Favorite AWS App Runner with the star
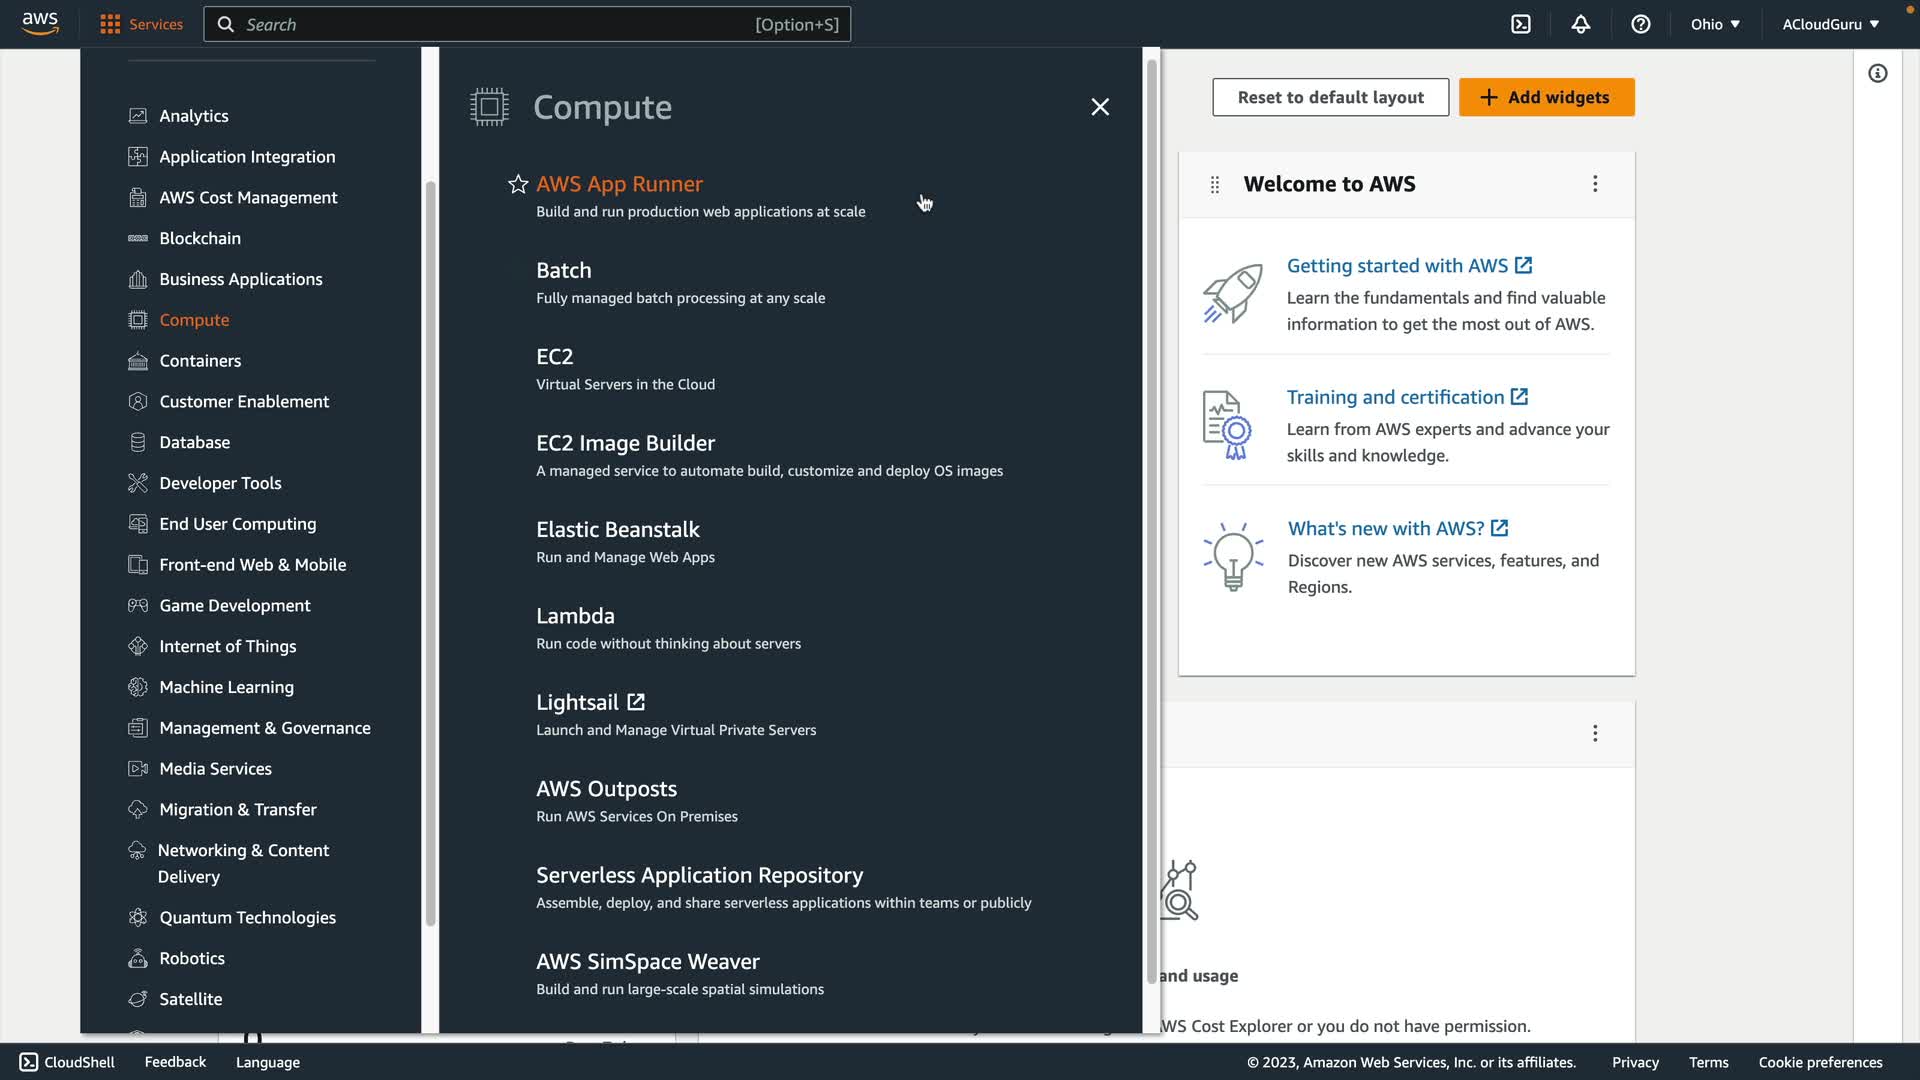This screenshot has height=1080, width=1920. (517, 184)
